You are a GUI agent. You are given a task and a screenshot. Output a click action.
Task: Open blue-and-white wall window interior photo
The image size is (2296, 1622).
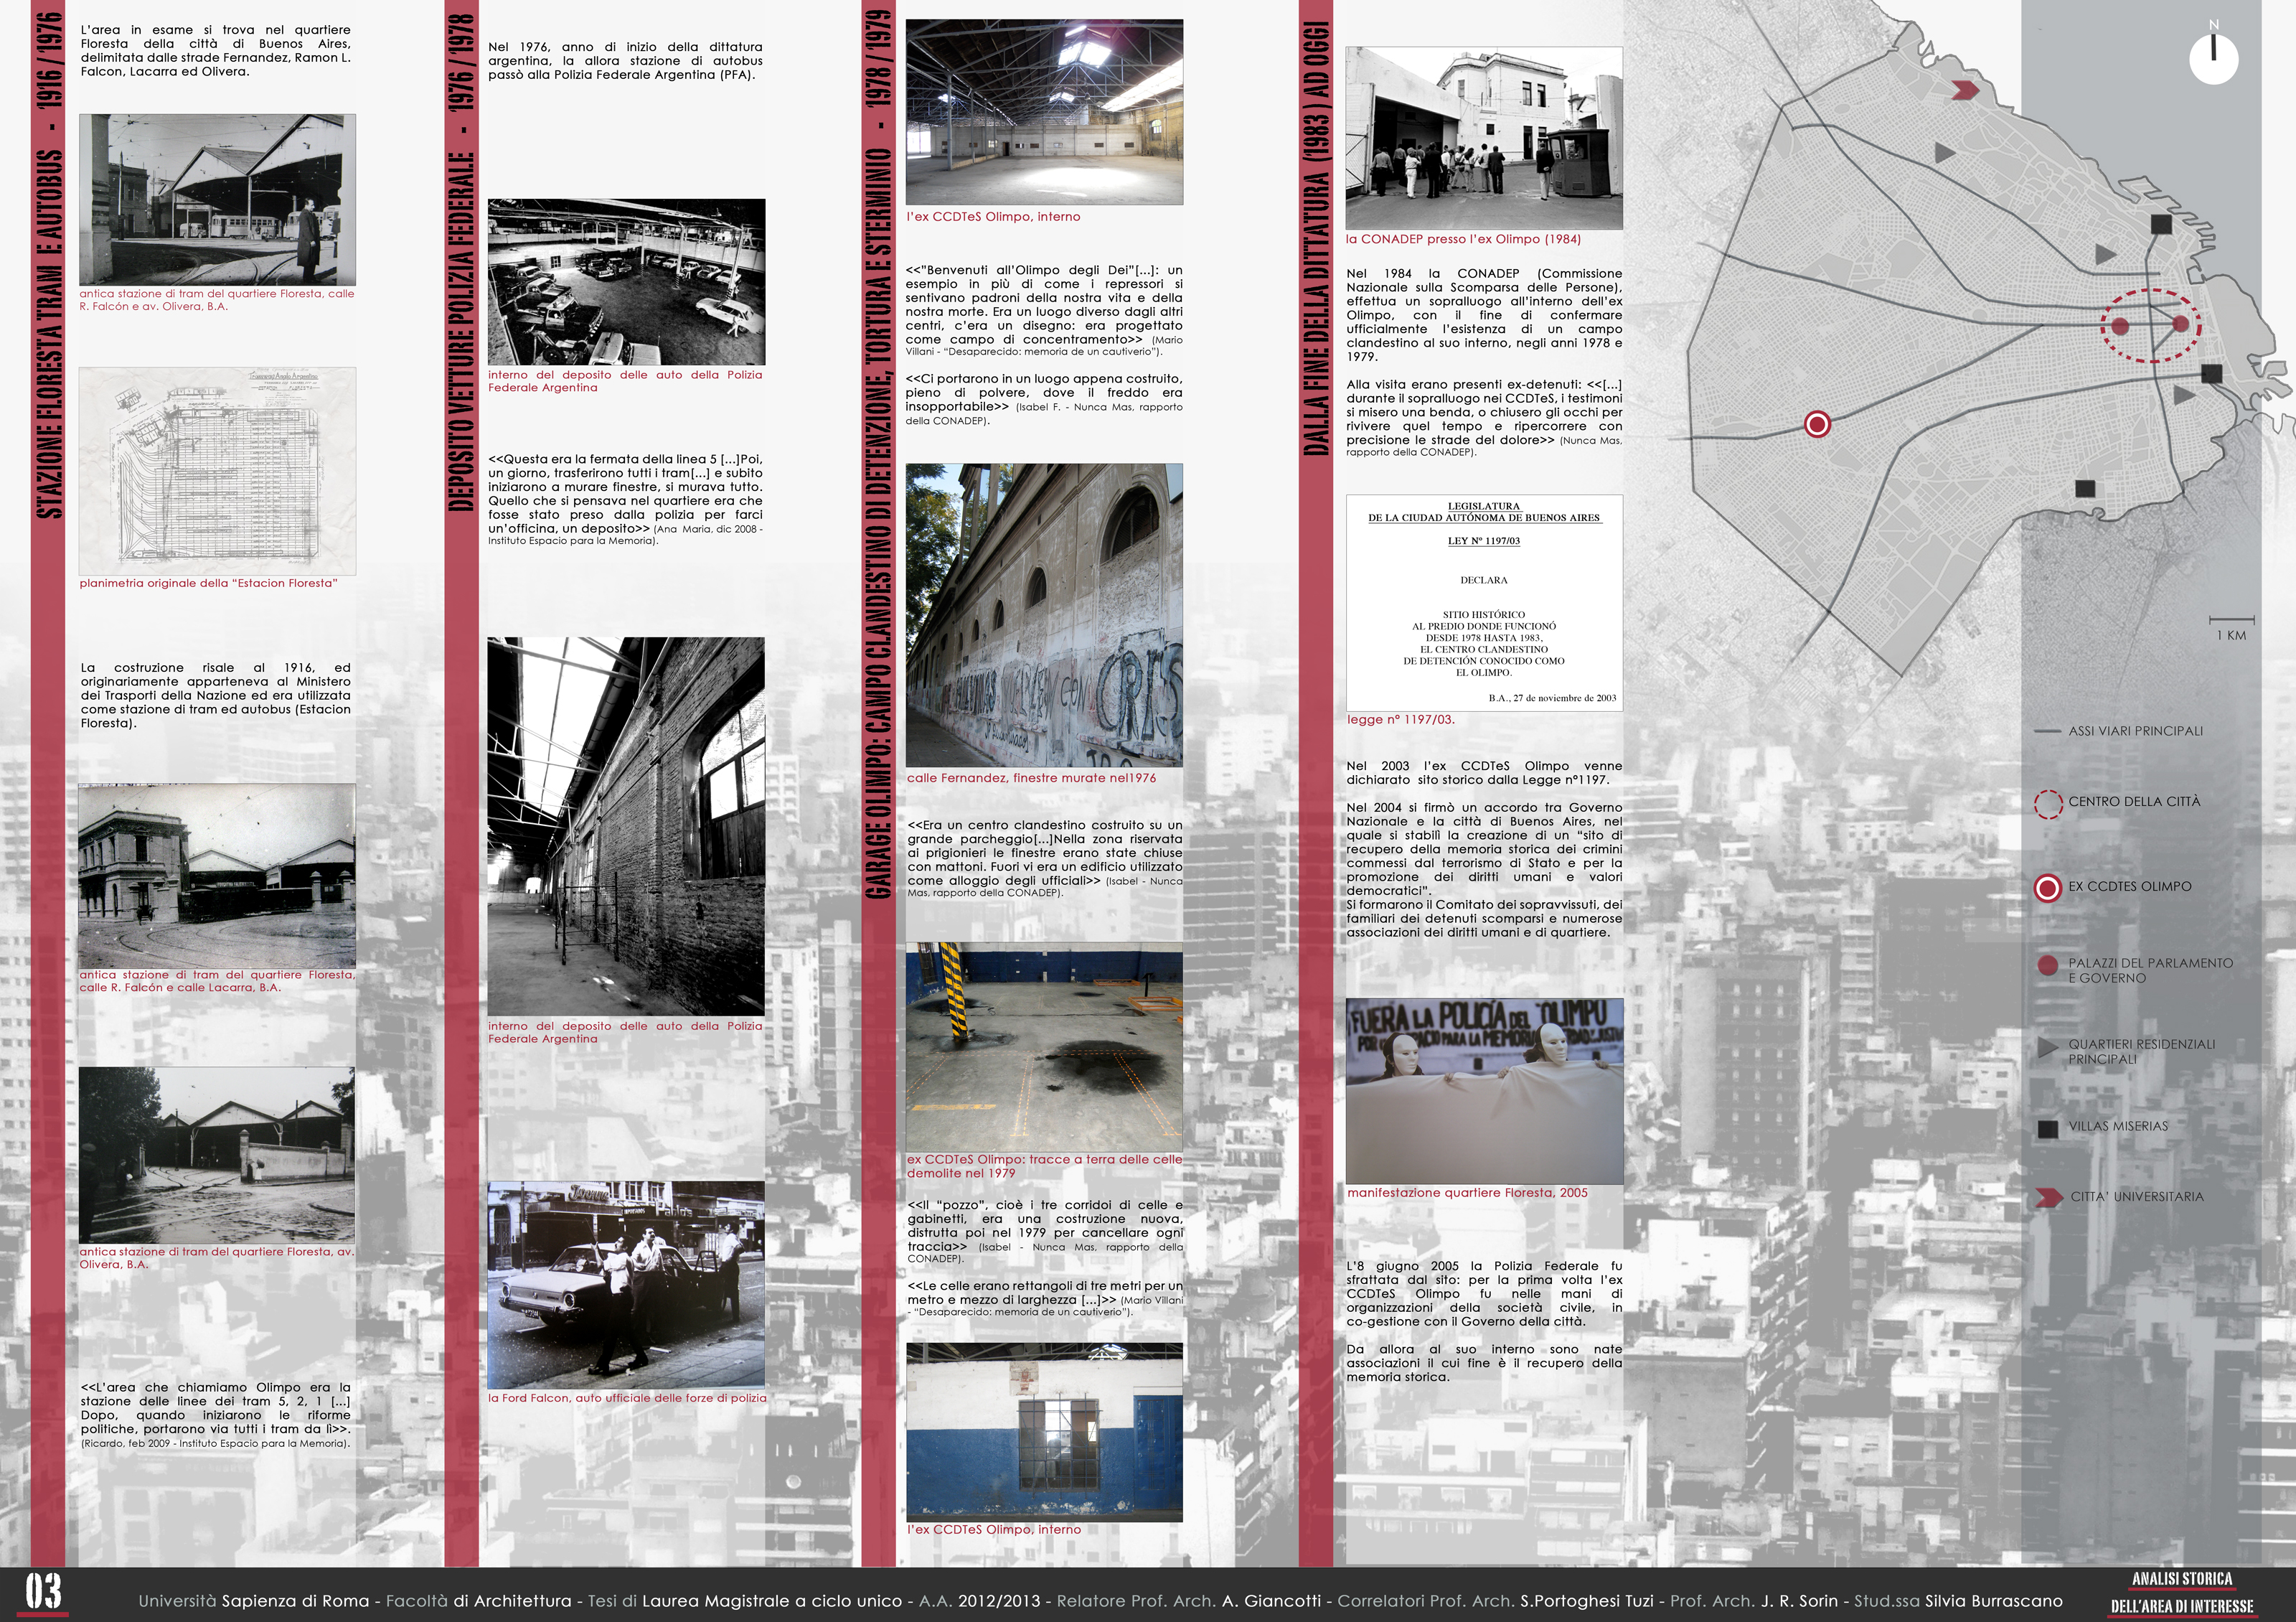(x=1044, y=1432)
